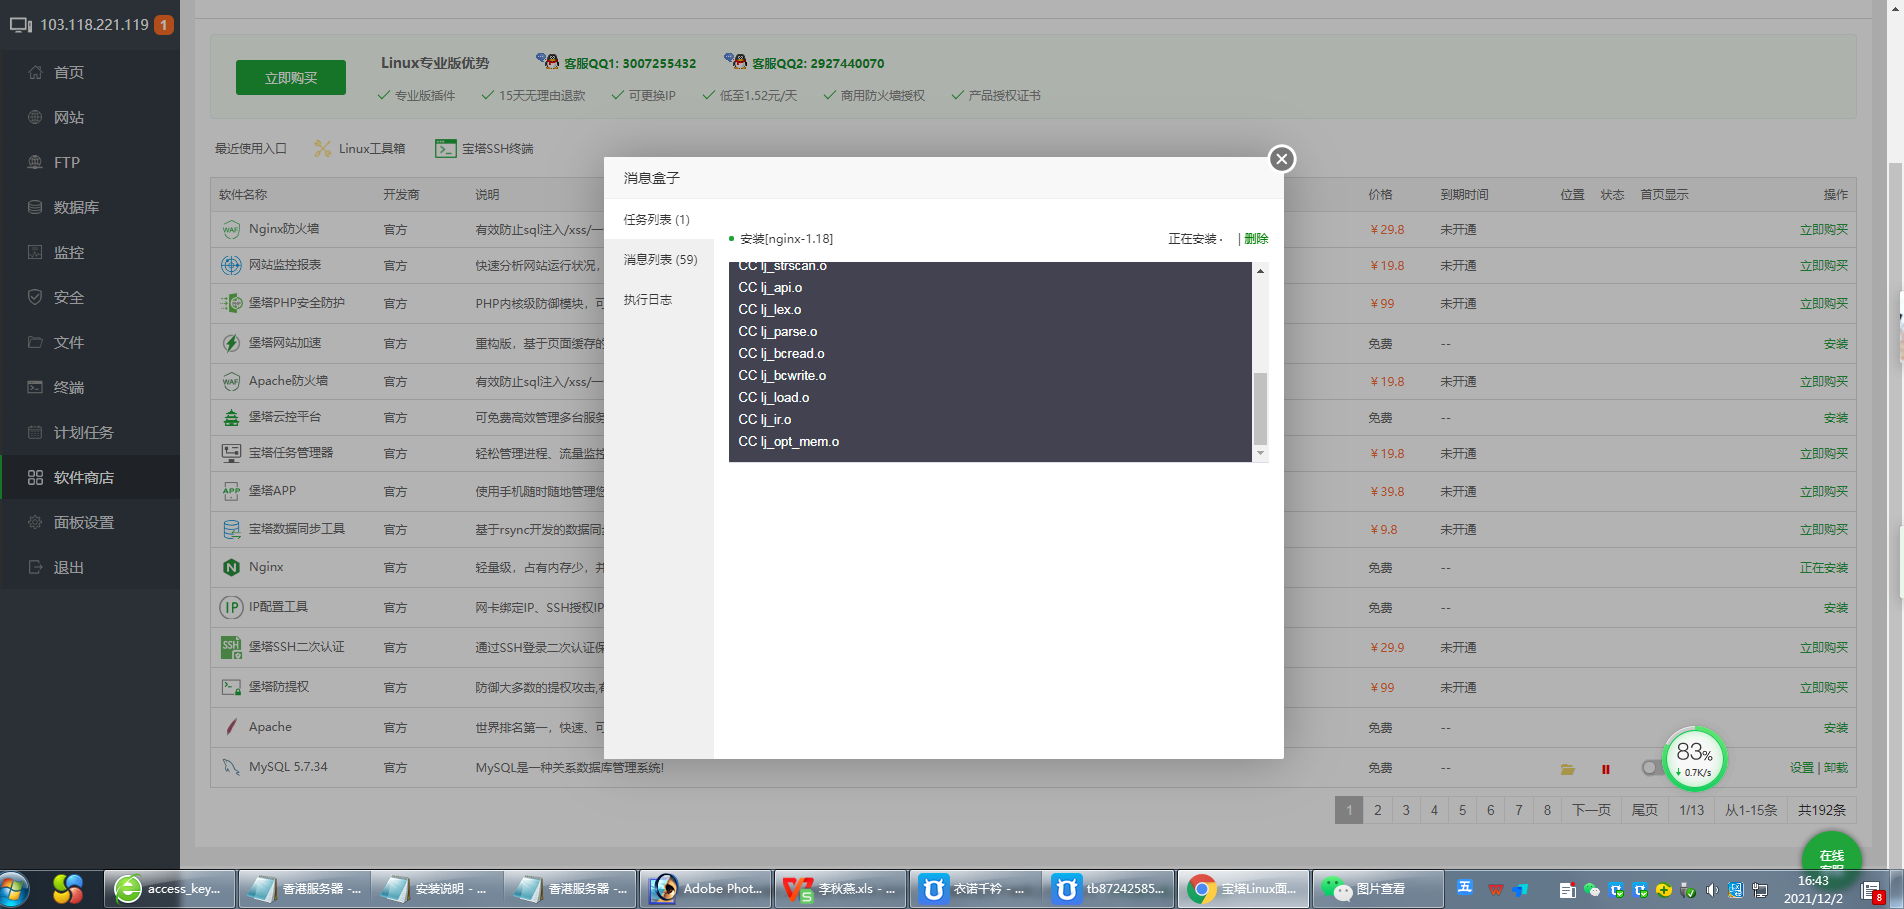
Task: Click 客服QQ2: 2927440070 contact
Action: pyautogui.click(x=804, y=62)
